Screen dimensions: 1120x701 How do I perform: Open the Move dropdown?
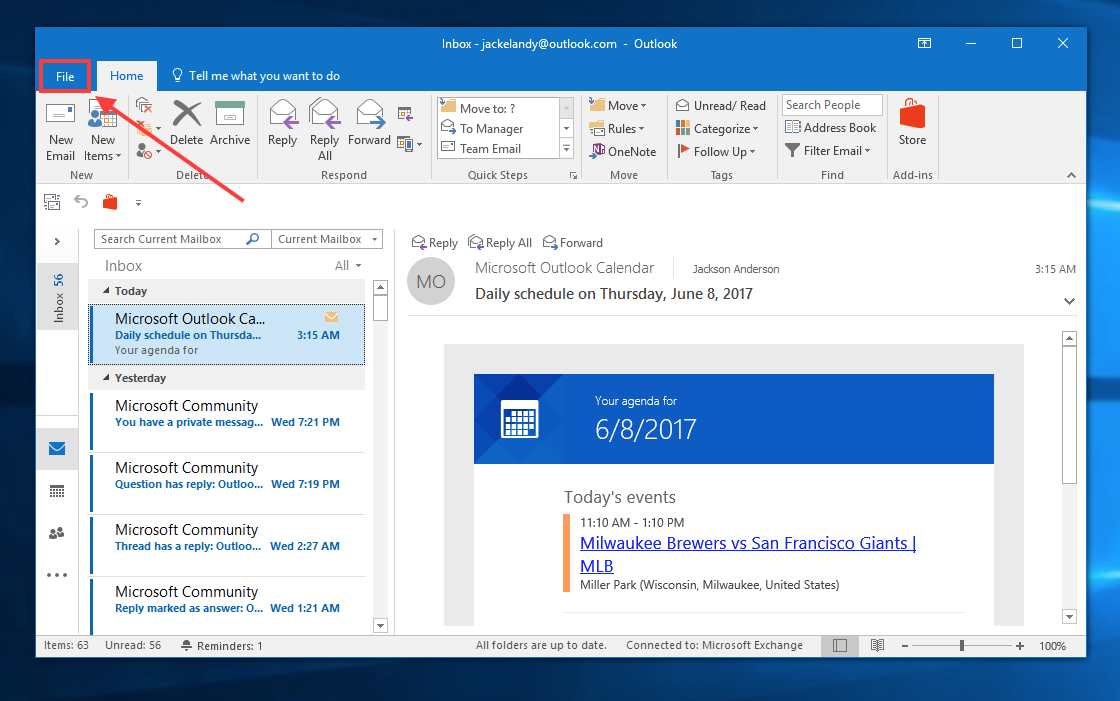point(618,105)
